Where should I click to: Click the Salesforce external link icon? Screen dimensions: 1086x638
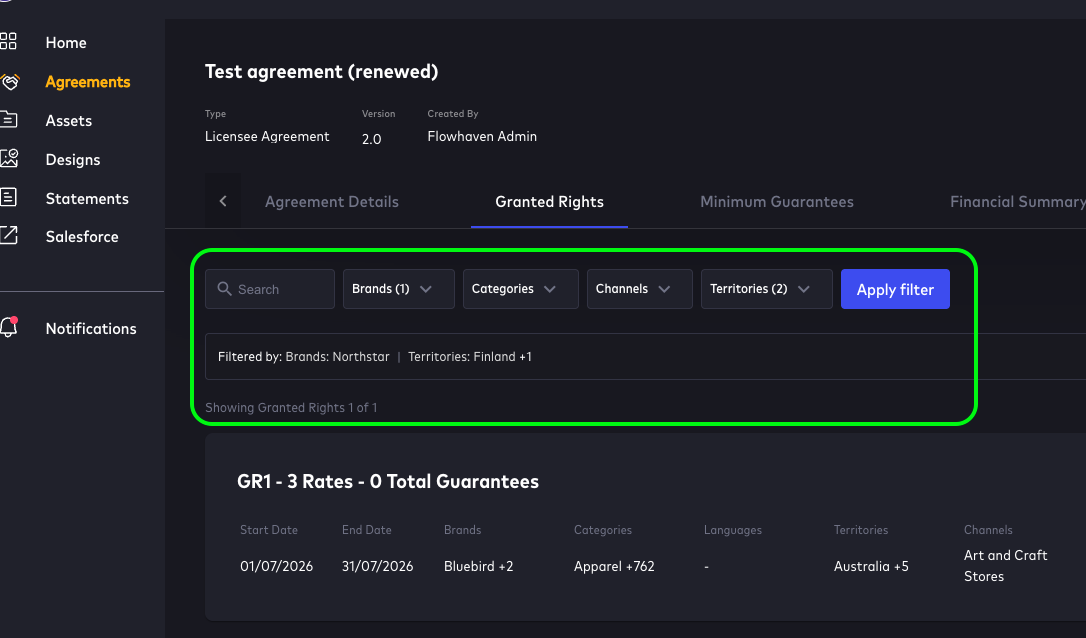click(8, 236)
